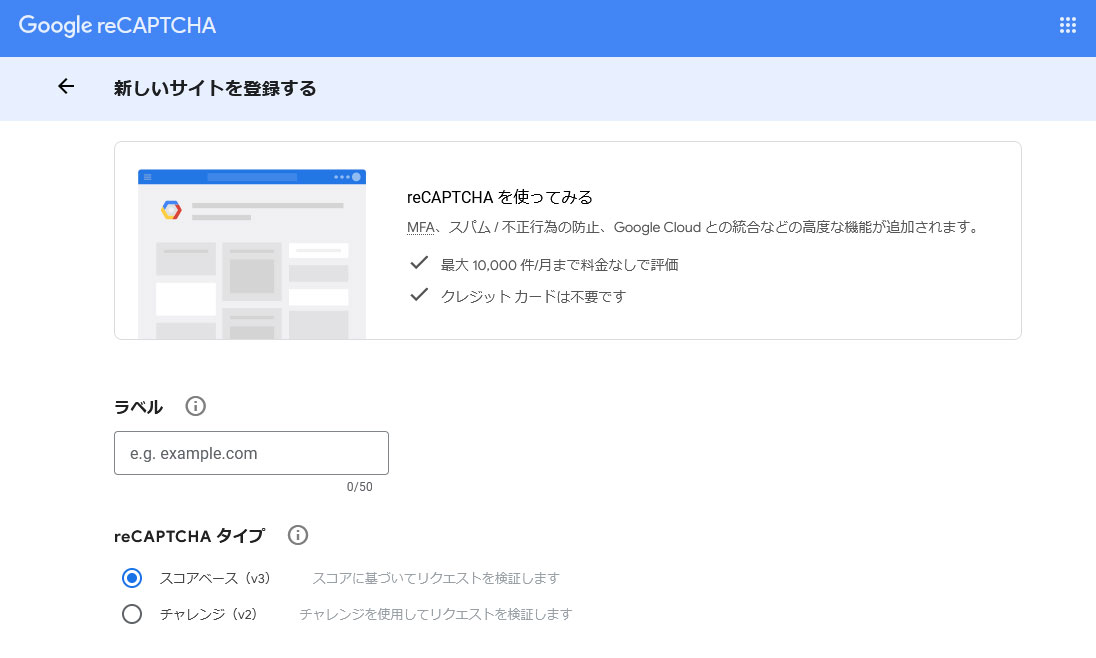Open the Google apps grid icon
The width and height of the screenshot is (1096, 658).
[x=1067, y=26]
